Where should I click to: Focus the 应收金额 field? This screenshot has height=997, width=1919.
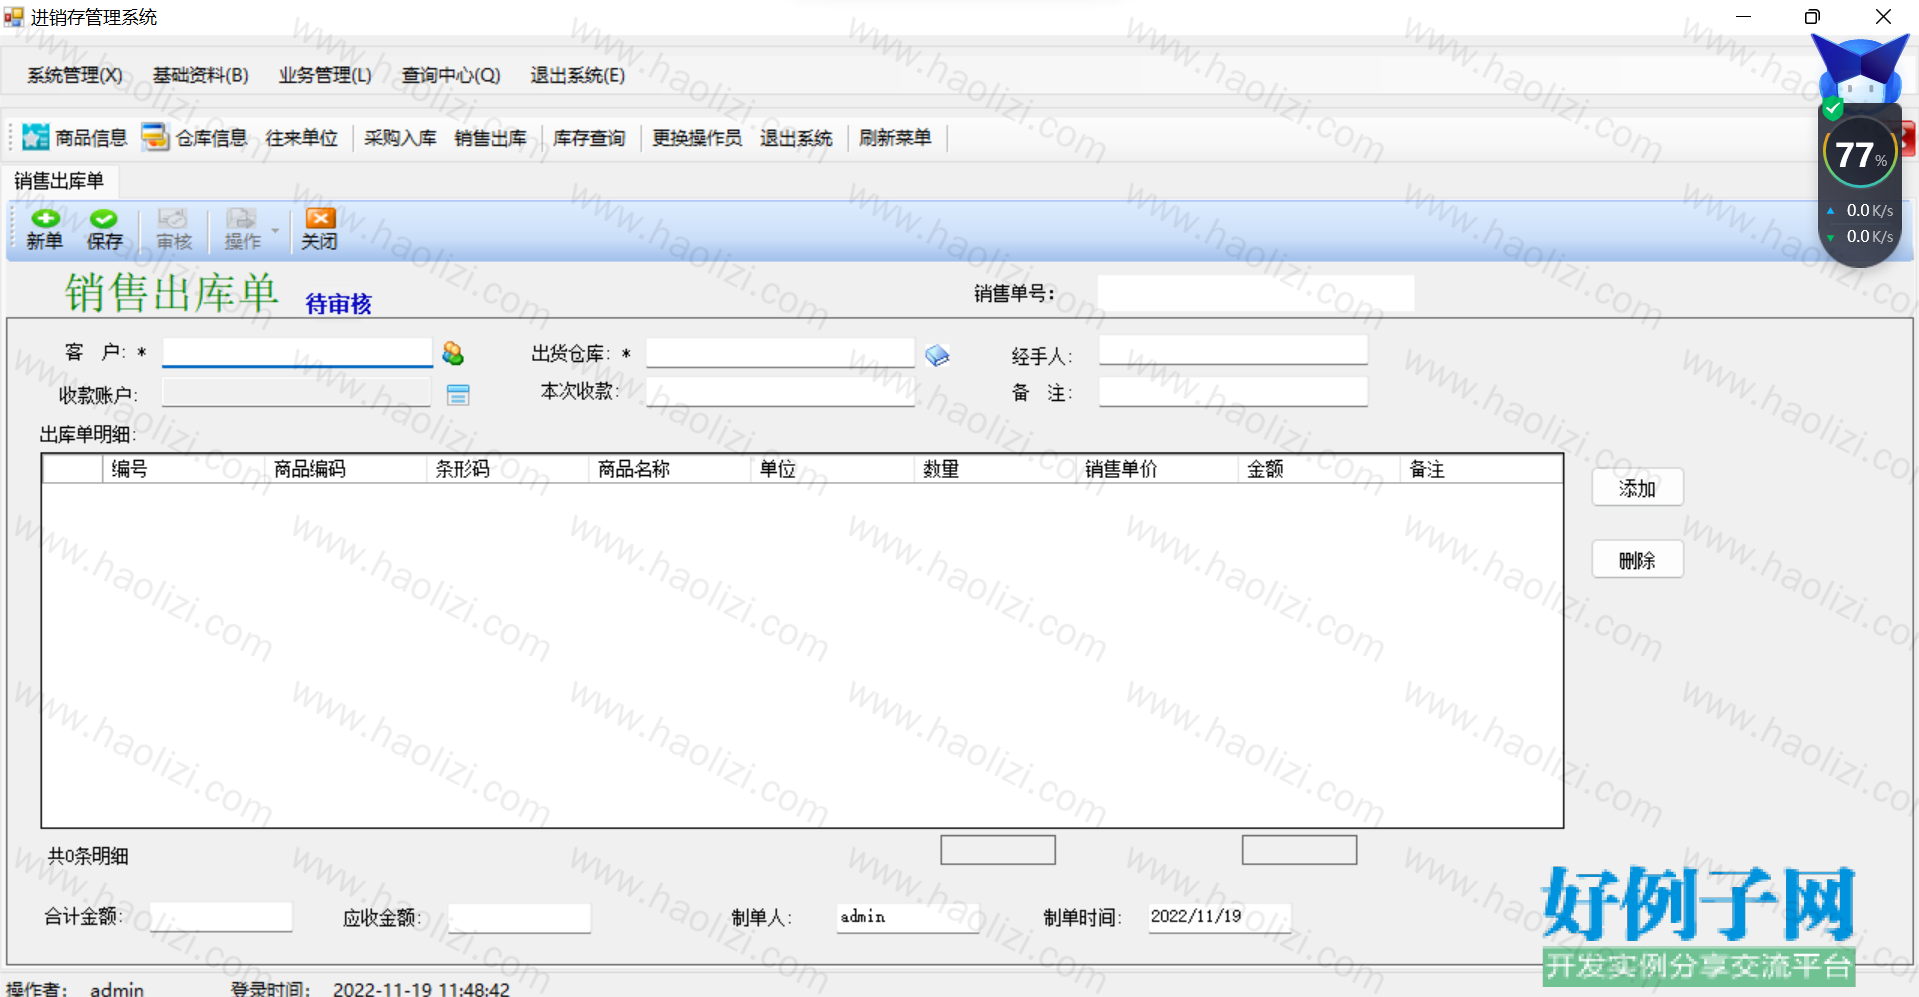519,918
